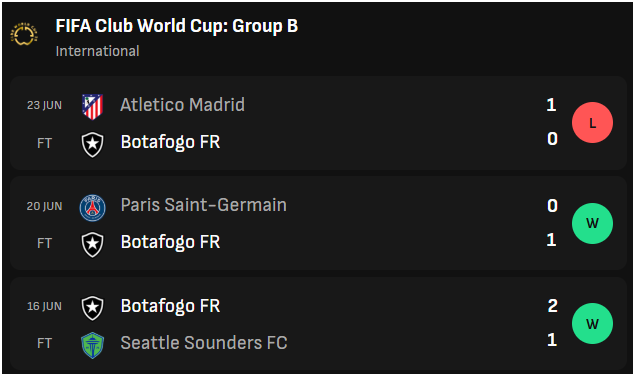The height and width of the screenshot is (376, 635).
Task: Click the International subtitle
Action: click(x=97, y=51)
